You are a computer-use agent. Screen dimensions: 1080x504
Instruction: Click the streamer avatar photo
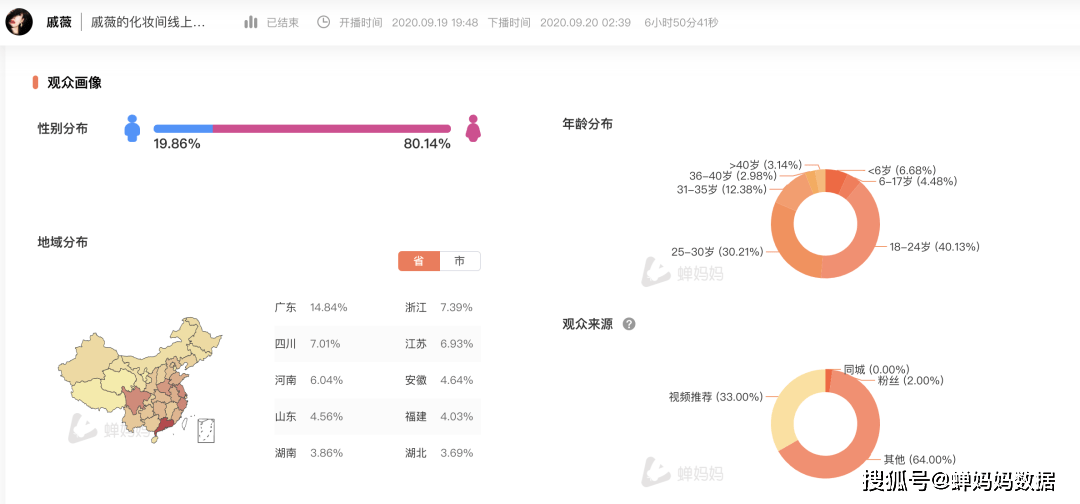click(x=19, y=22)
